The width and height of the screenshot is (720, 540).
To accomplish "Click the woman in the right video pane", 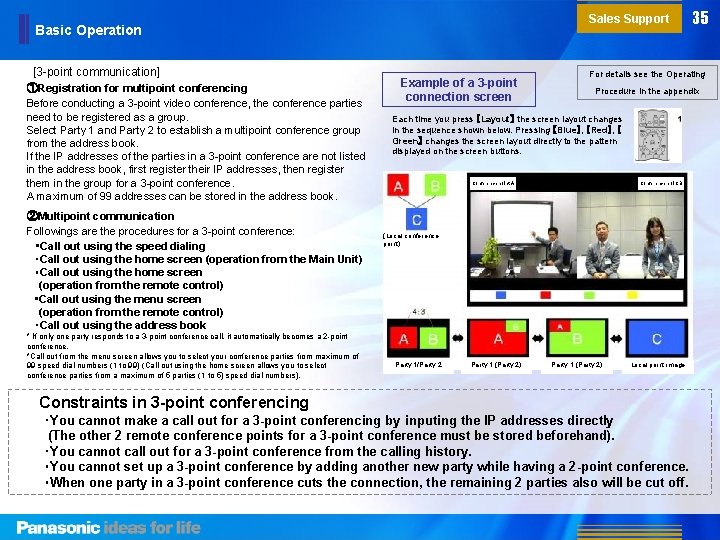I will [x=660, y=249].
